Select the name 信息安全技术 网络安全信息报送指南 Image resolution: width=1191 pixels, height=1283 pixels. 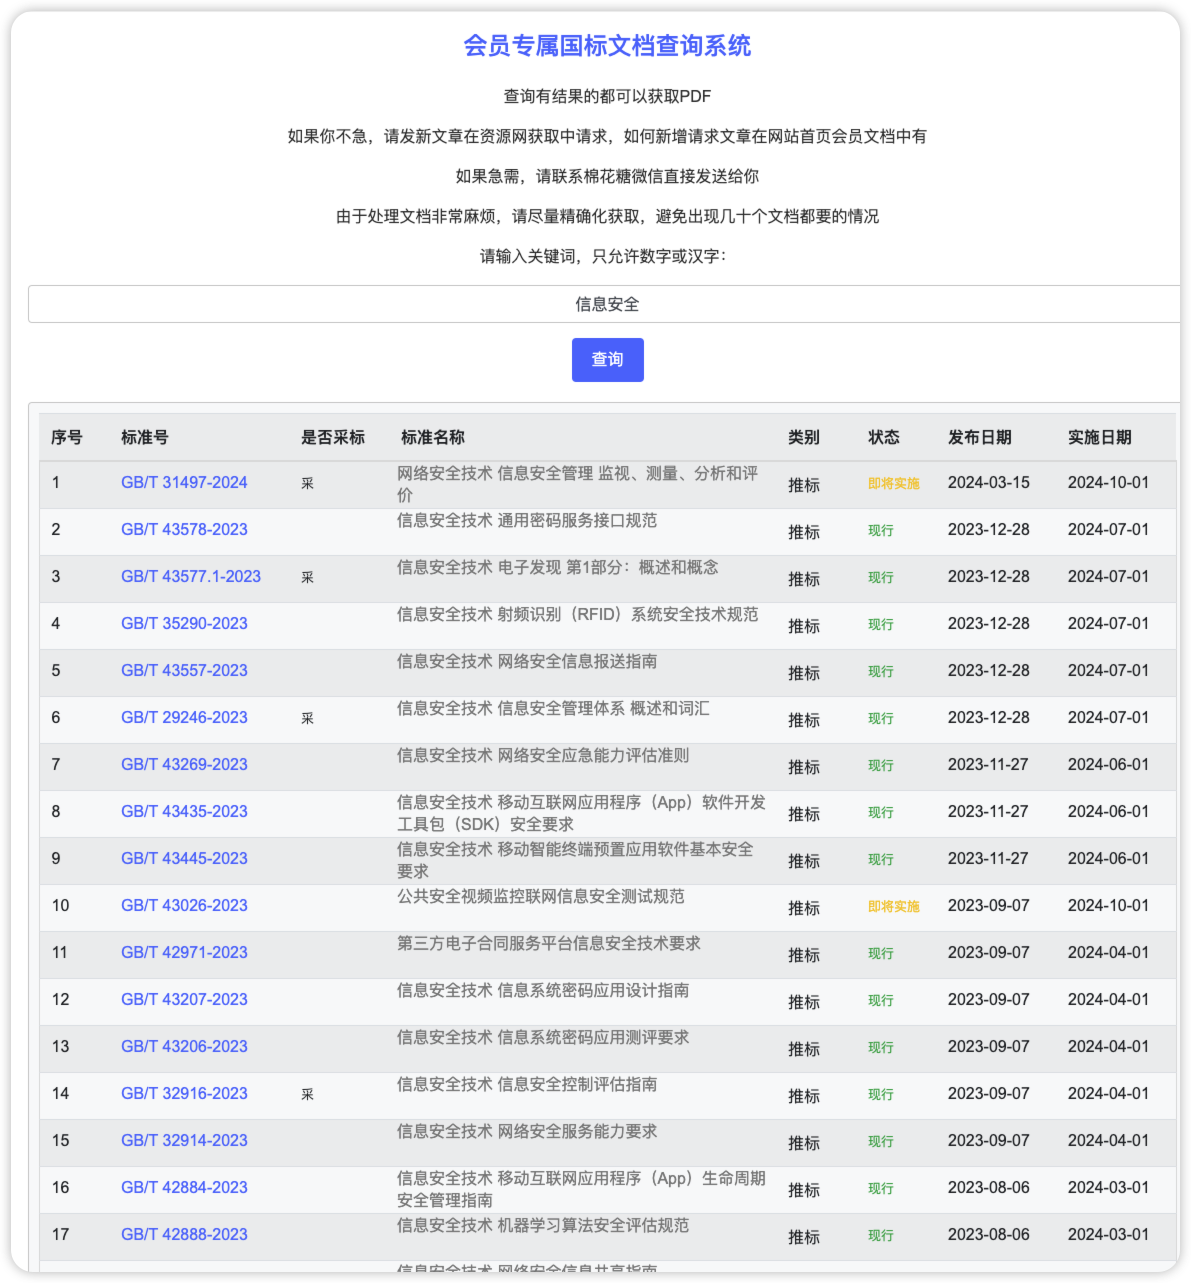[527, 661]
